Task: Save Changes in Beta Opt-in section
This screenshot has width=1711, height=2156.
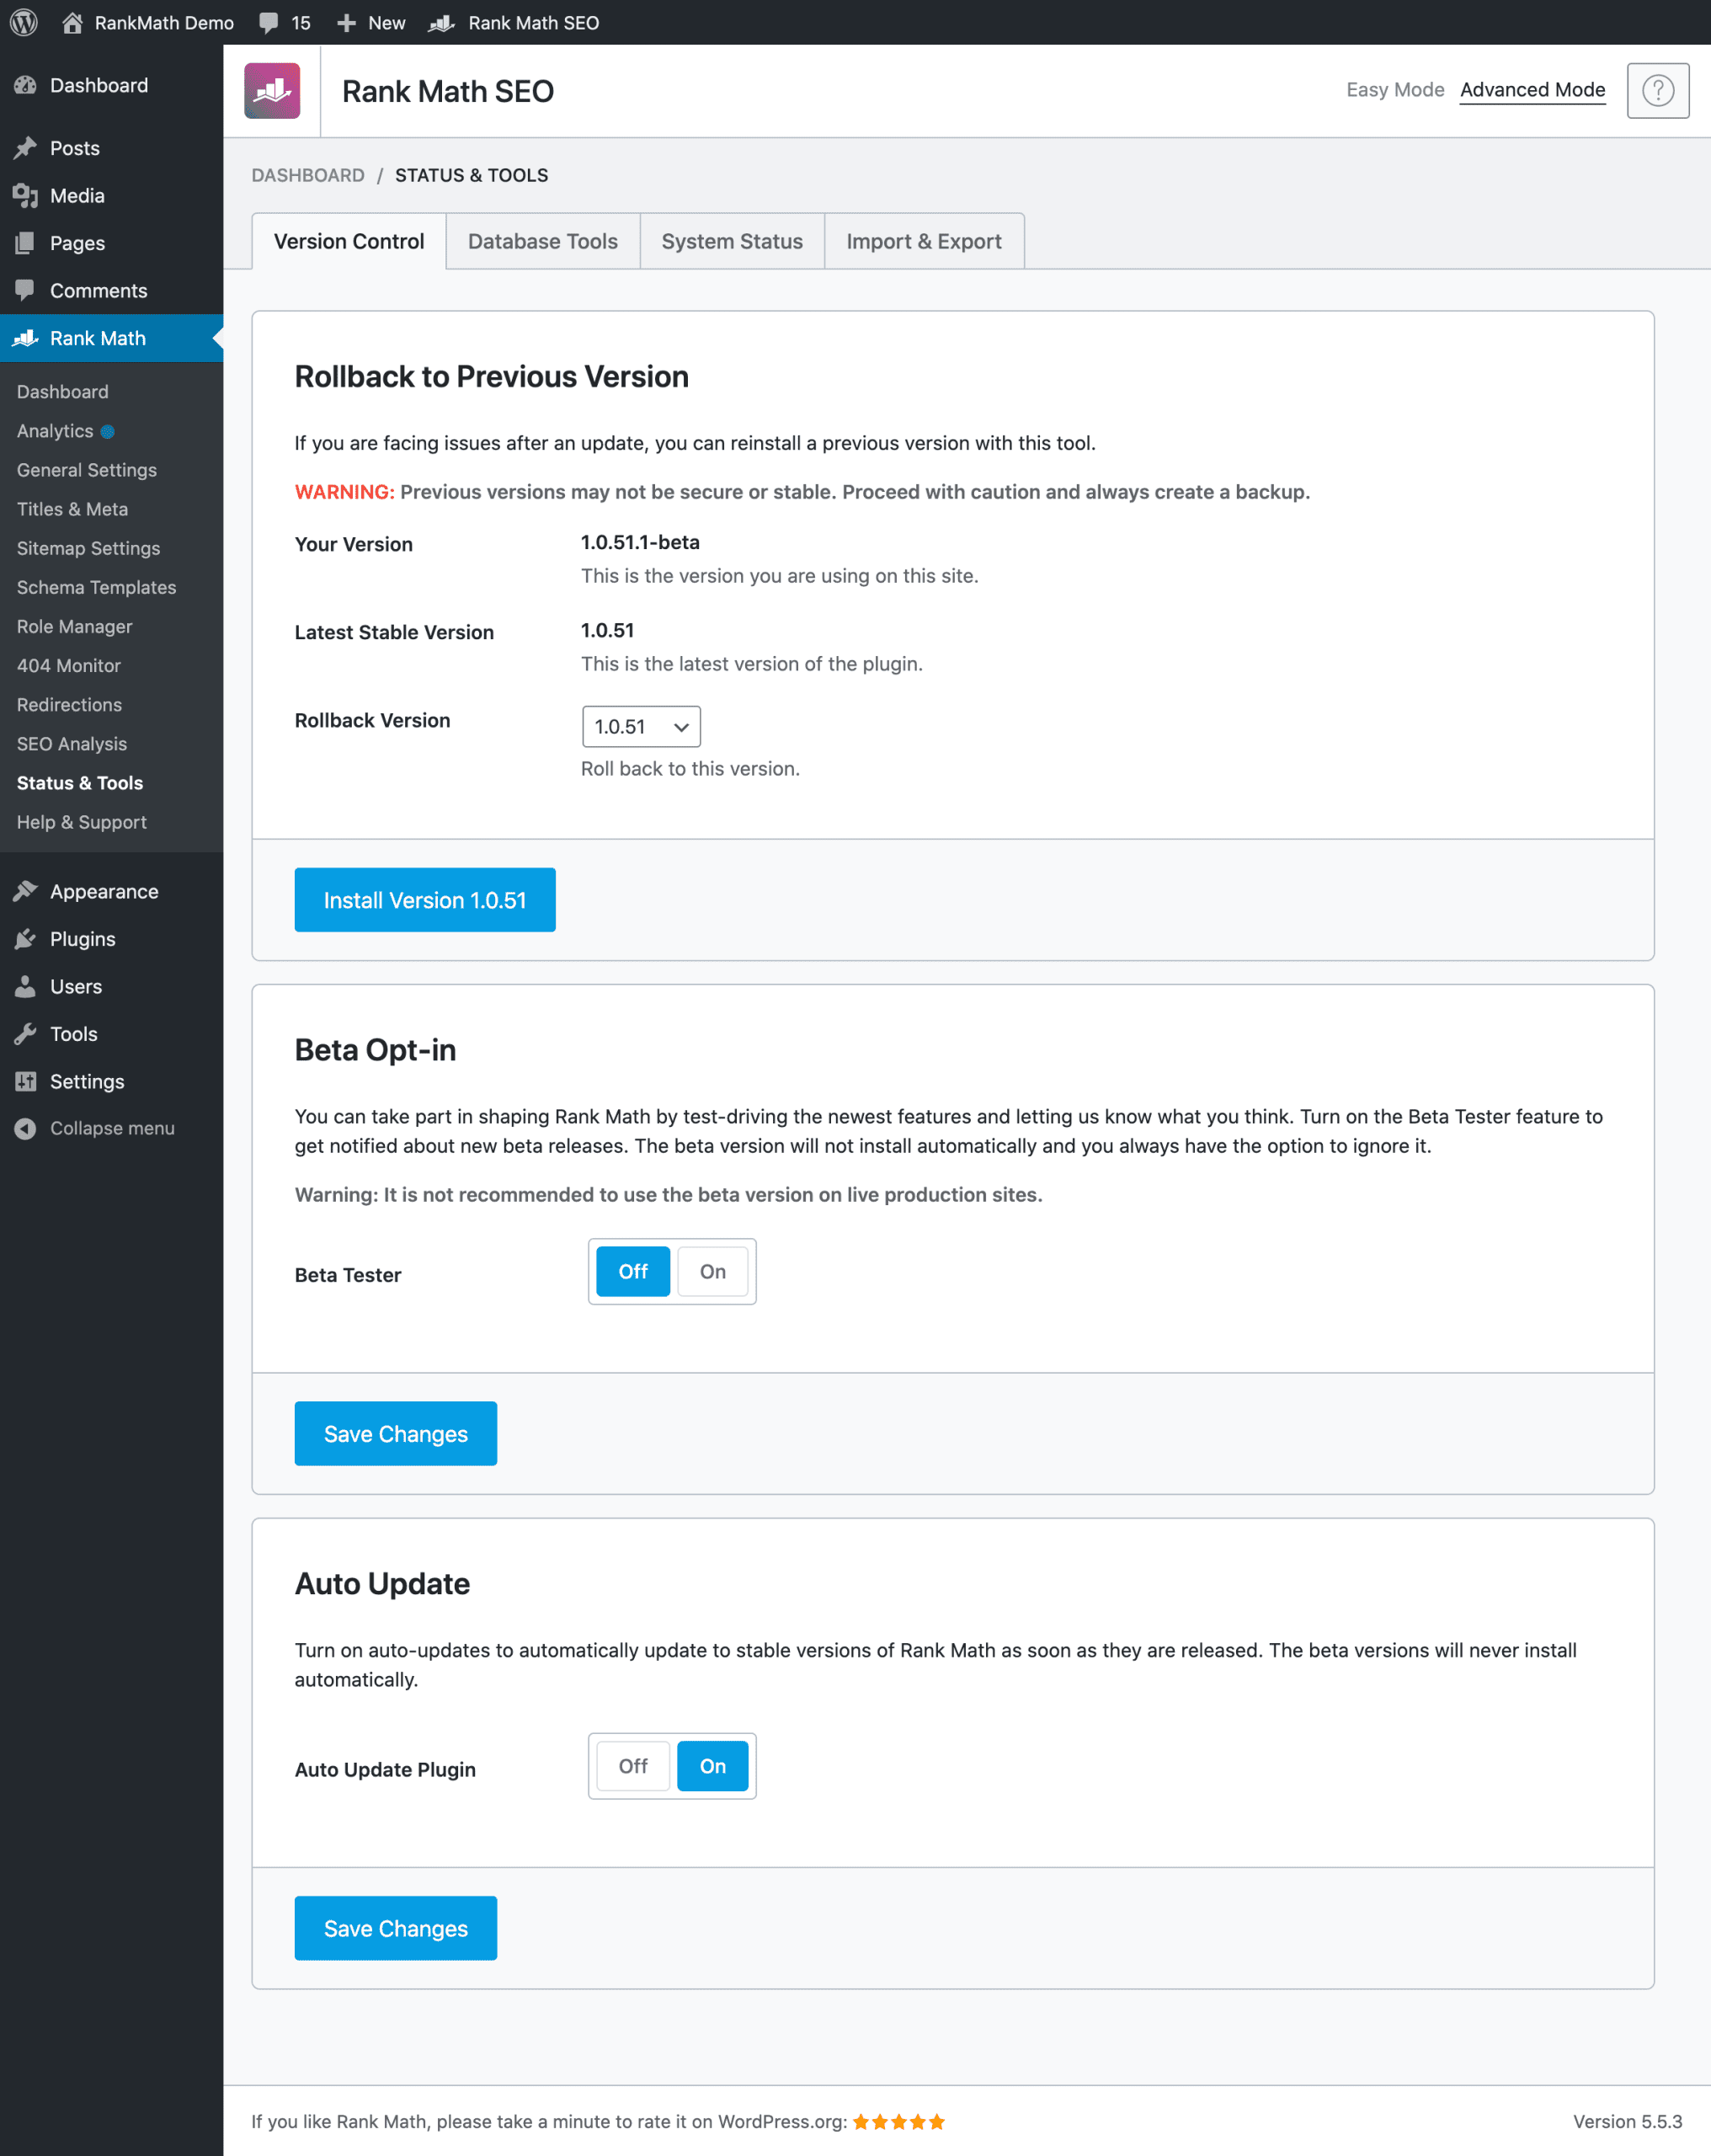Action: pos(396,1433)
